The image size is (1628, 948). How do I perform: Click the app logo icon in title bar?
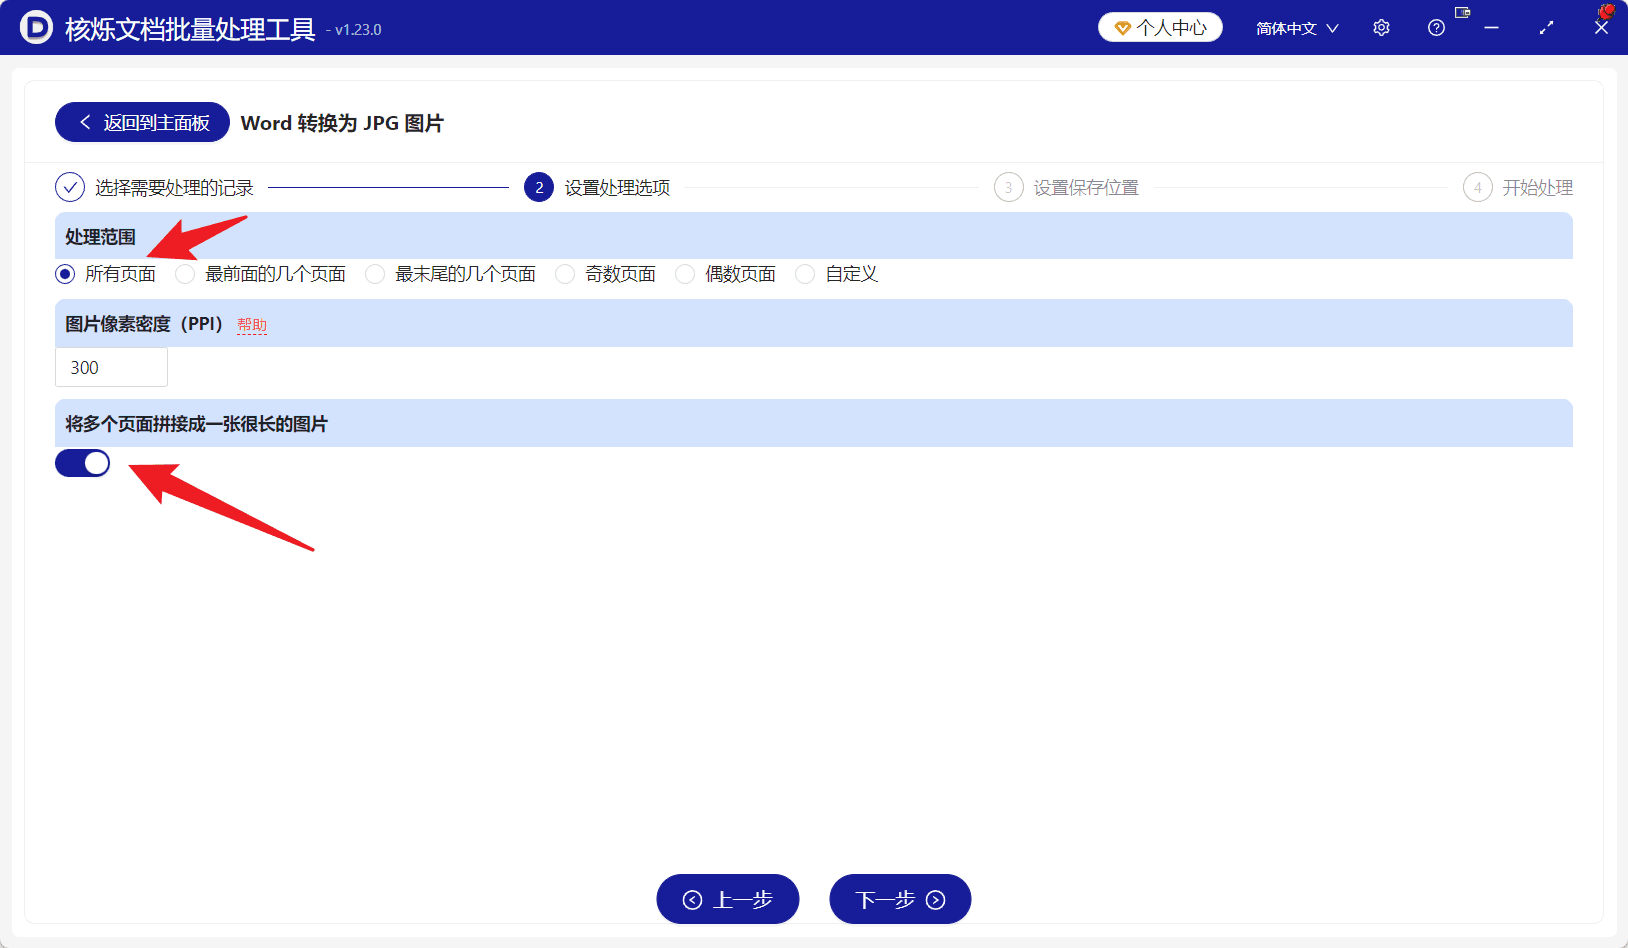coord(36,27)
